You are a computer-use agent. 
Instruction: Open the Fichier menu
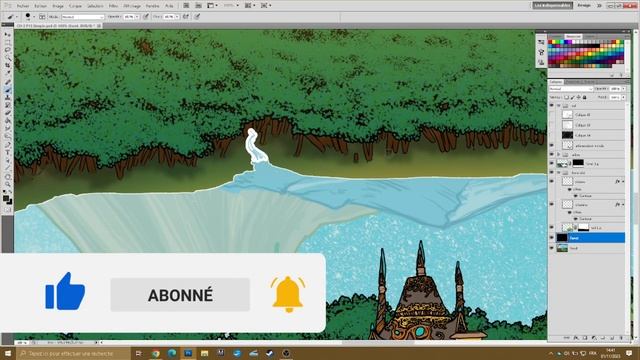point(23,6)
